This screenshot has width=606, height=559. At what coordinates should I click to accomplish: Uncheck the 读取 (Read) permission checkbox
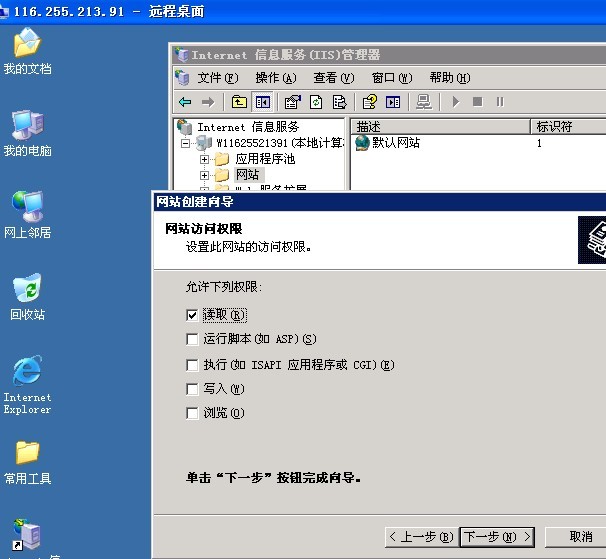click(193, 314)
